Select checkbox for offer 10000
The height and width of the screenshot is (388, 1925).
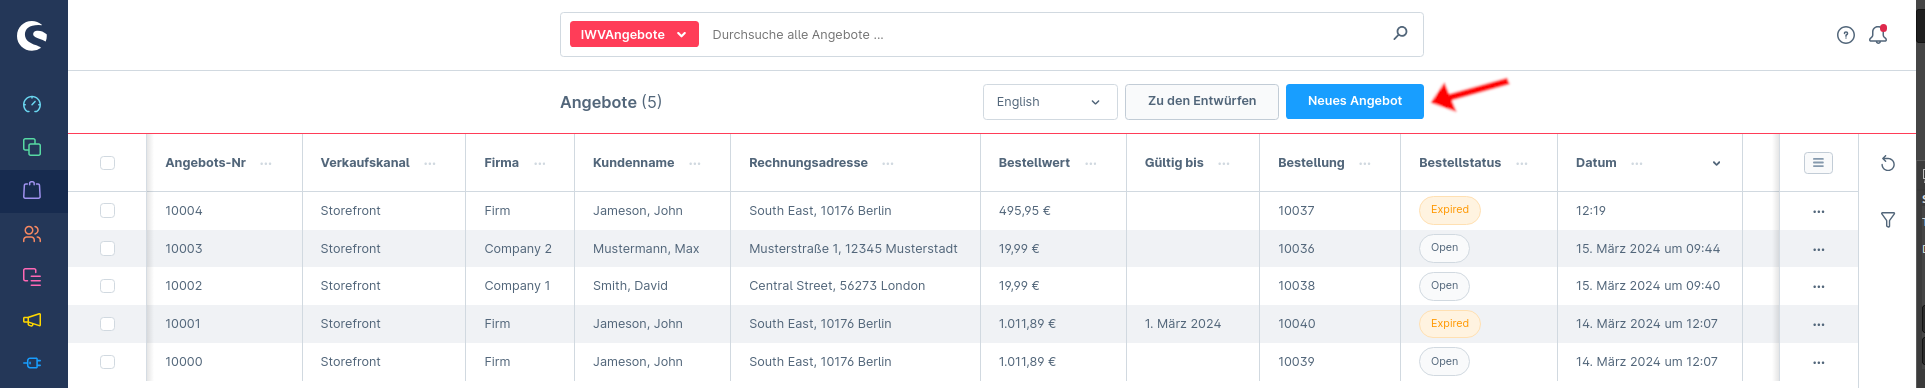point(107,362)
